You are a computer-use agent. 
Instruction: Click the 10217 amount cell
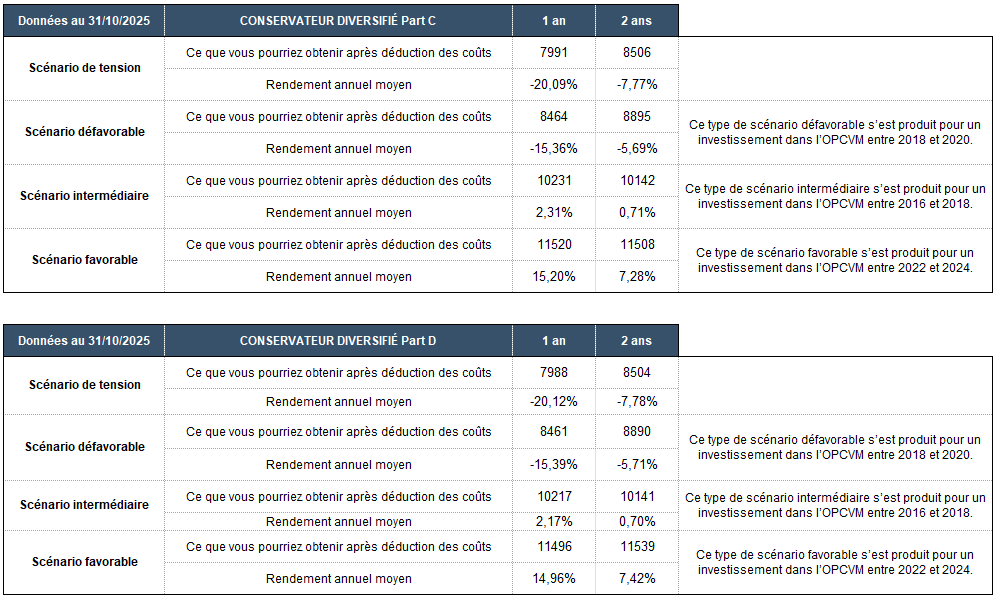tap(553, 496)
